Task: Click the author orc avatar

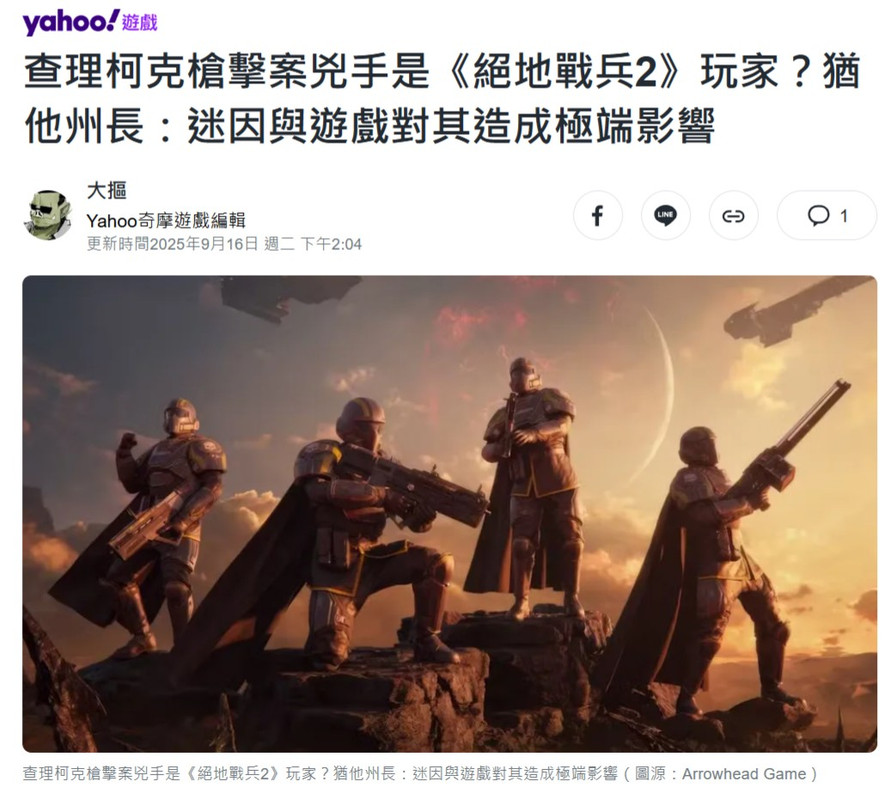Action: (x=49, y=216)
